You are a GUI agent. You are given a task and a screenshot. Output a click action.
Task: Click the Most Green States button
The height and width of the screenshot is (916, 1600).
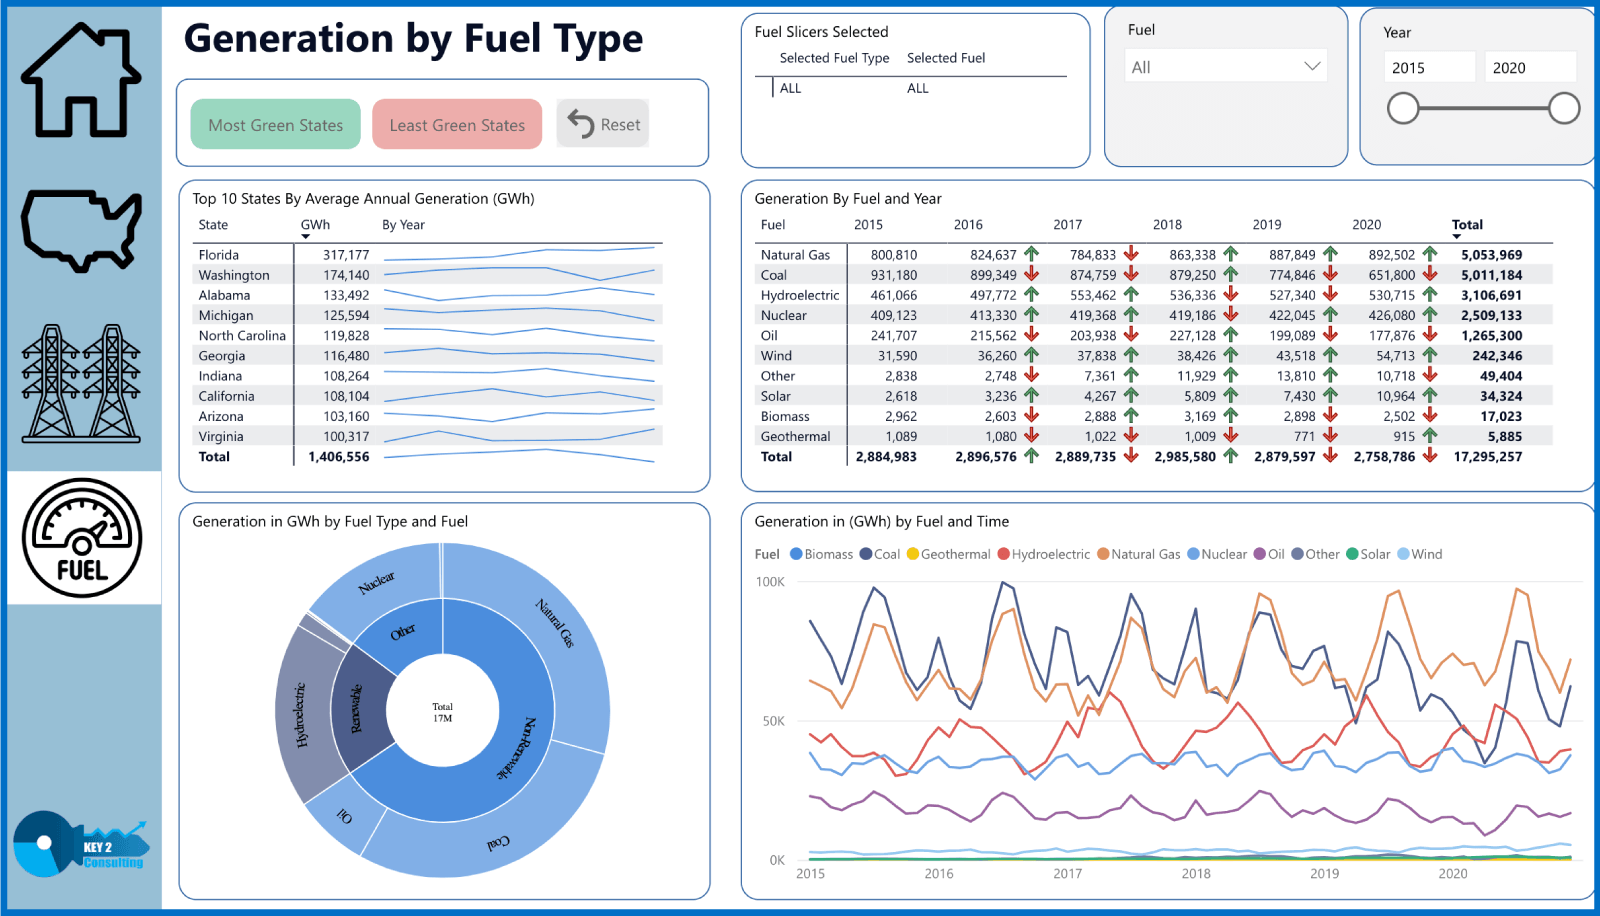click(274, 124)
